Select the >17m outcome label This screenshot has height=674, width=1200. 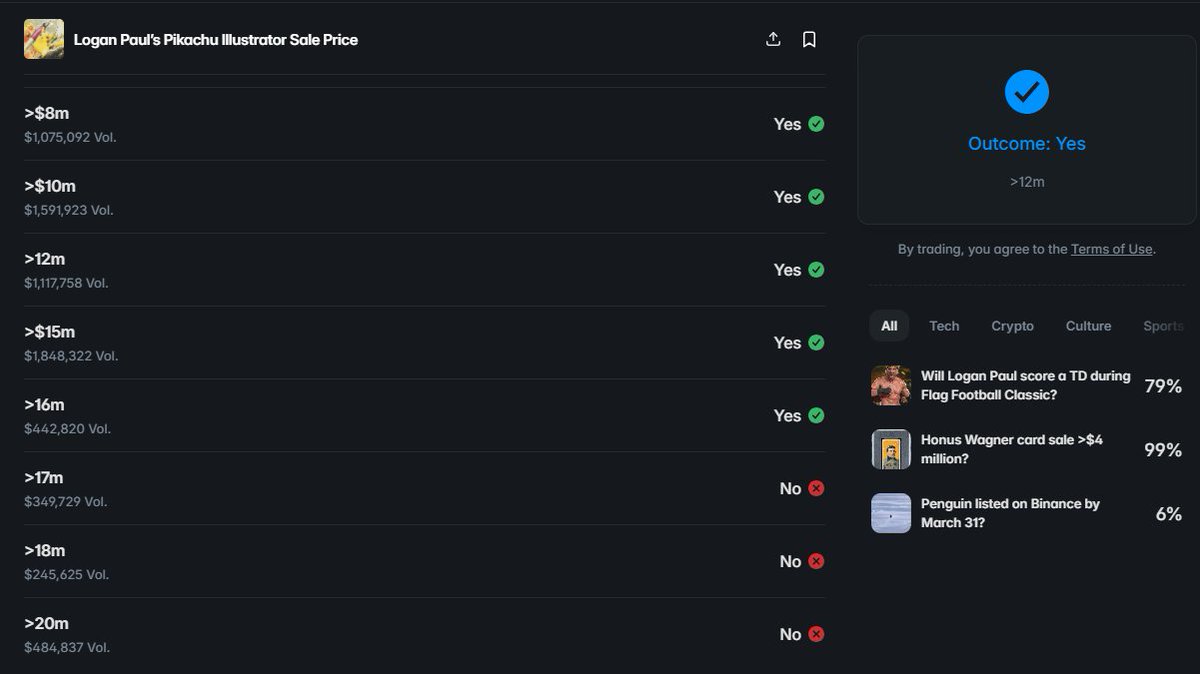point(44,478)
